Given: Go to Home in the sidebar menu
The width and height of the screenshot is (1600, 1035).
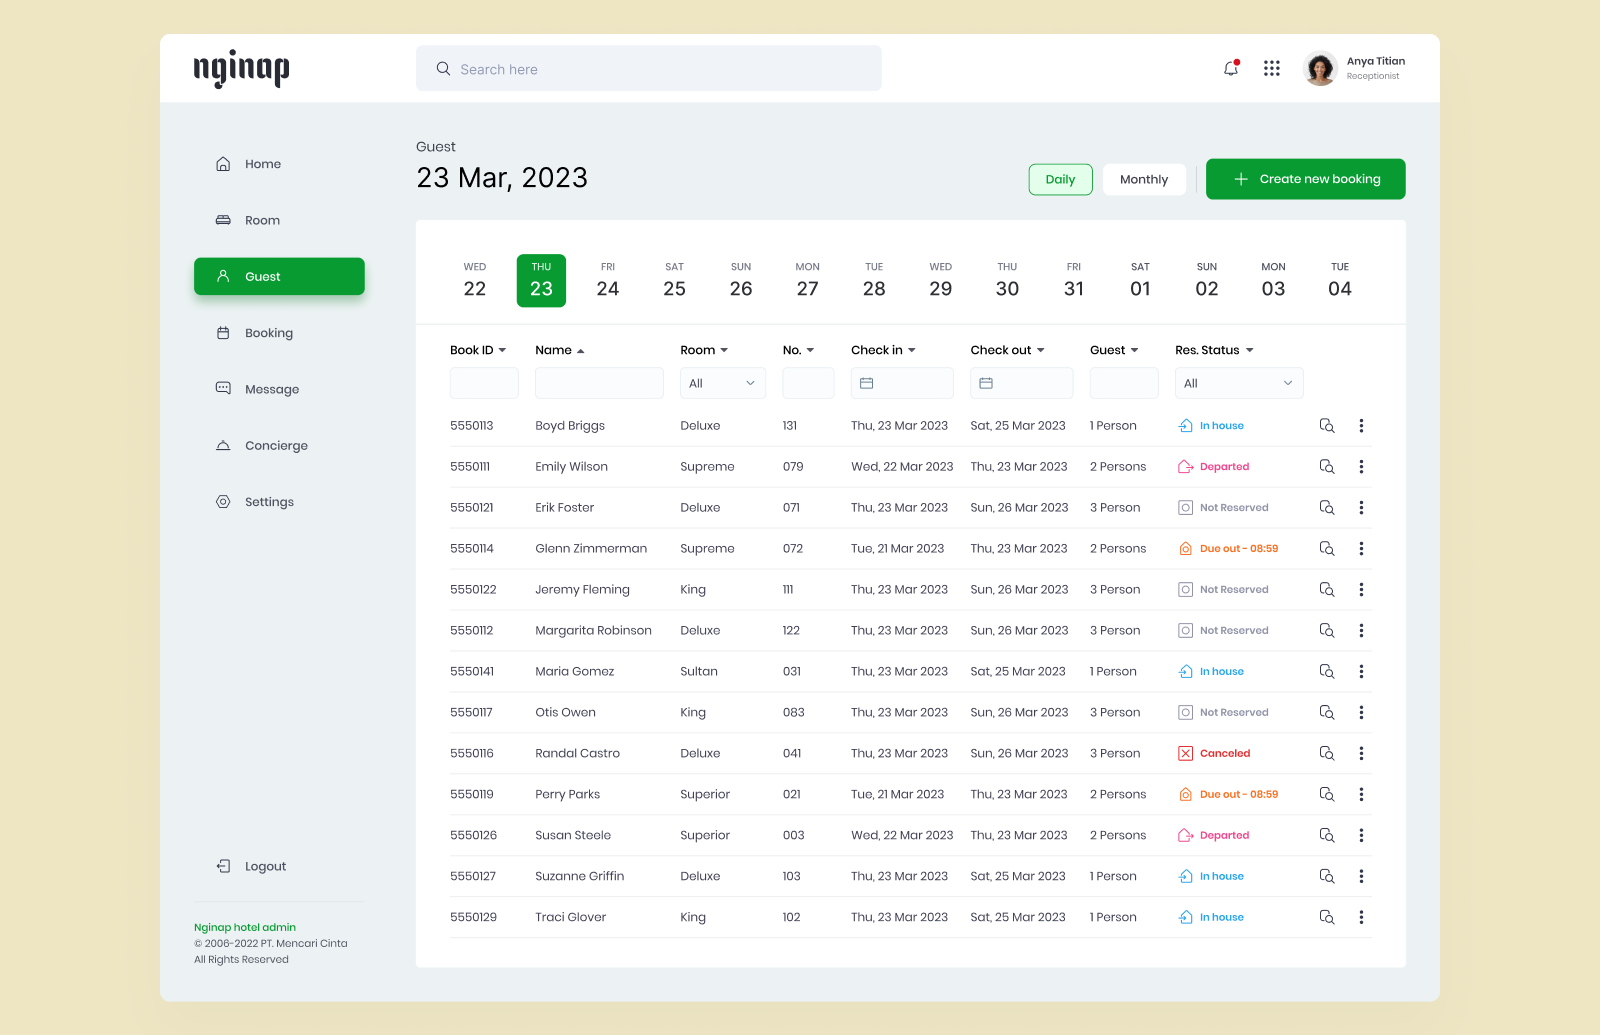Looking at the screenshot, I should 263,164.
